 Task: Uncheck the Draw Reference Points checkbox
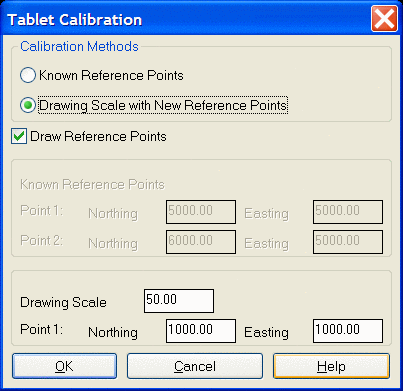(19, 136)
